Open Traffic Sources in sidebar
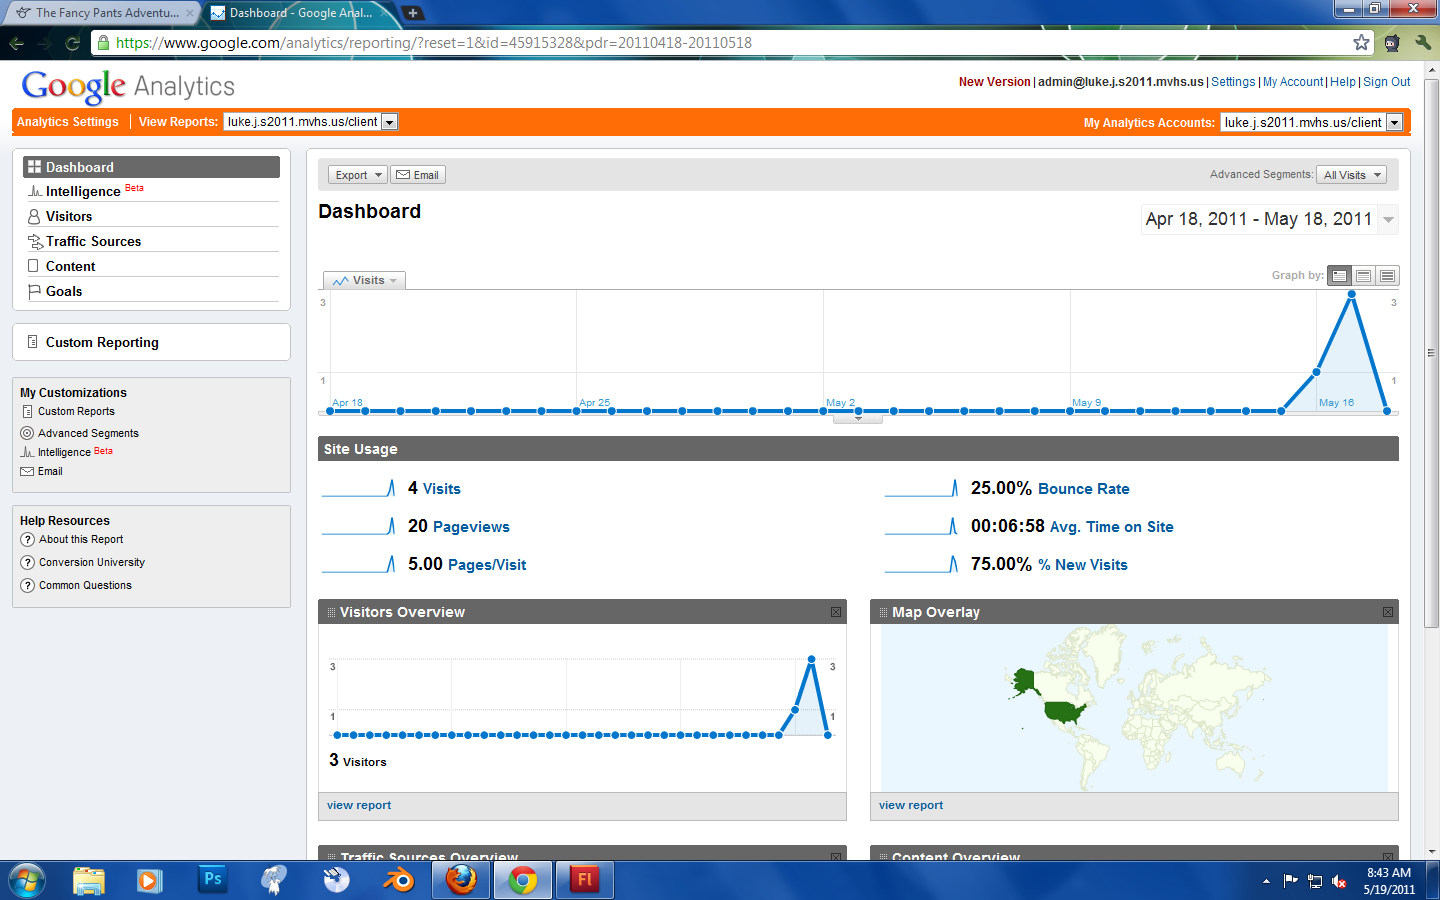The height and width of the screenshot is (900, 1440). [x=93, y=241]
